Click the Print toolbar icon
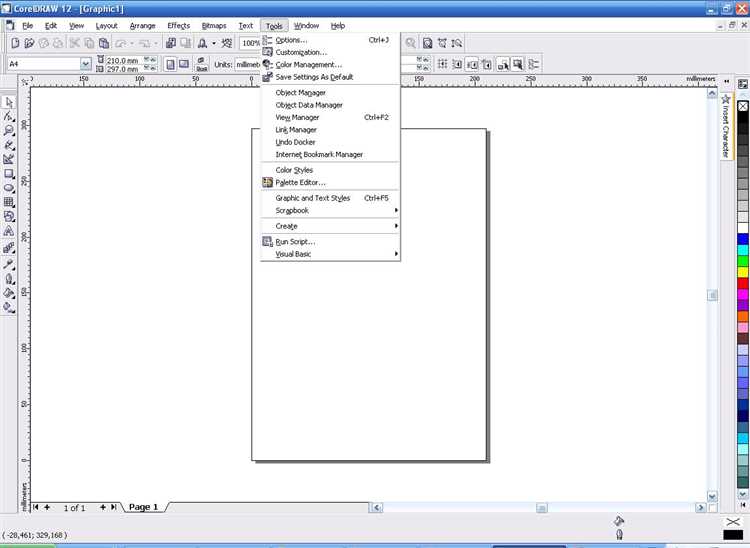 click(58, 43)
